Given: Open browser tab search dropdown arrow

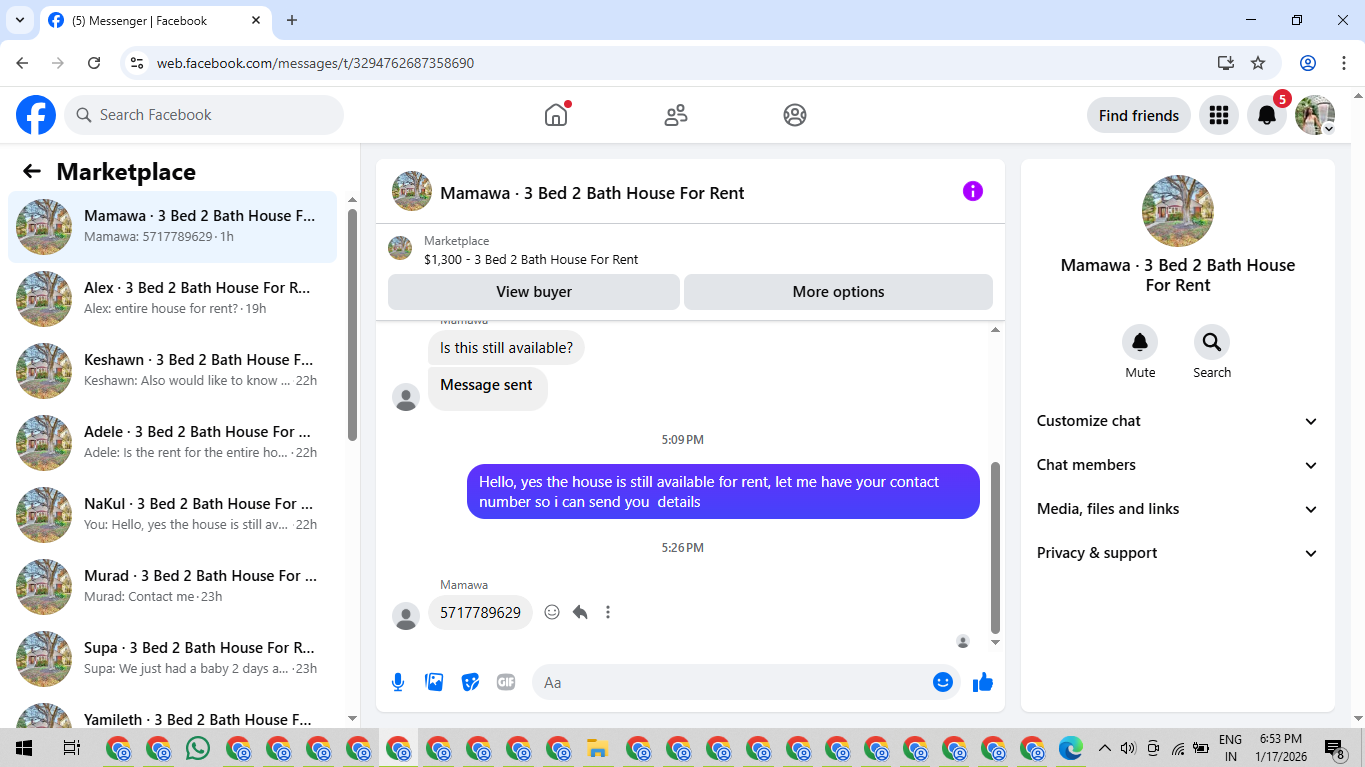Looking at the screenshot, I should point(19,20).
